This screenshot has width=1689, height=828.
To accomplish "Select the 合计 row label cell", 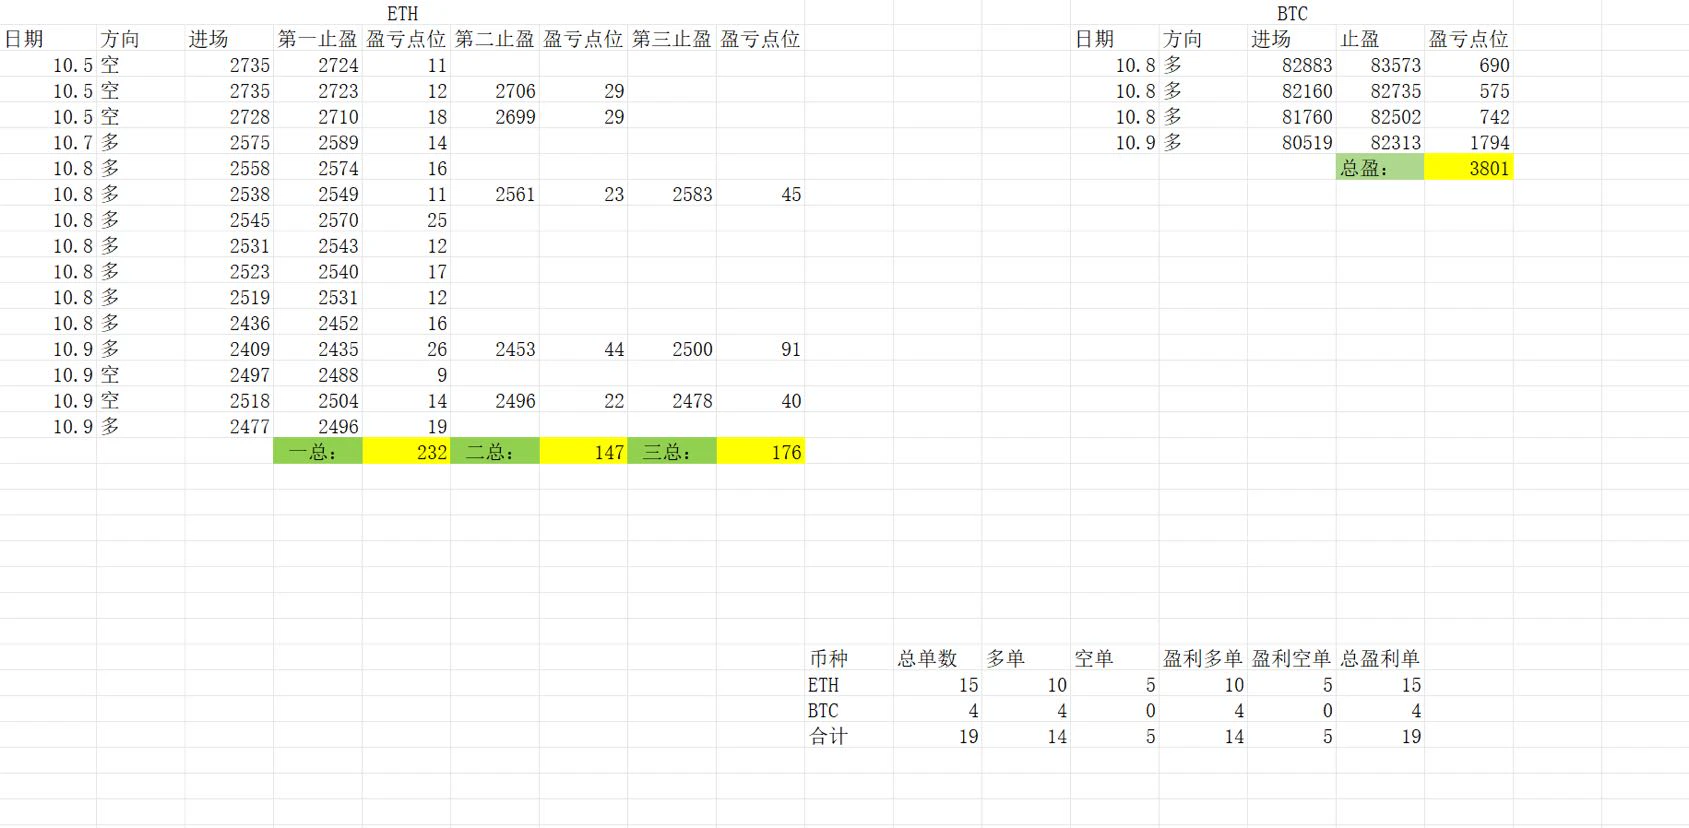I will pyautogui.click(x=849, y=736).
